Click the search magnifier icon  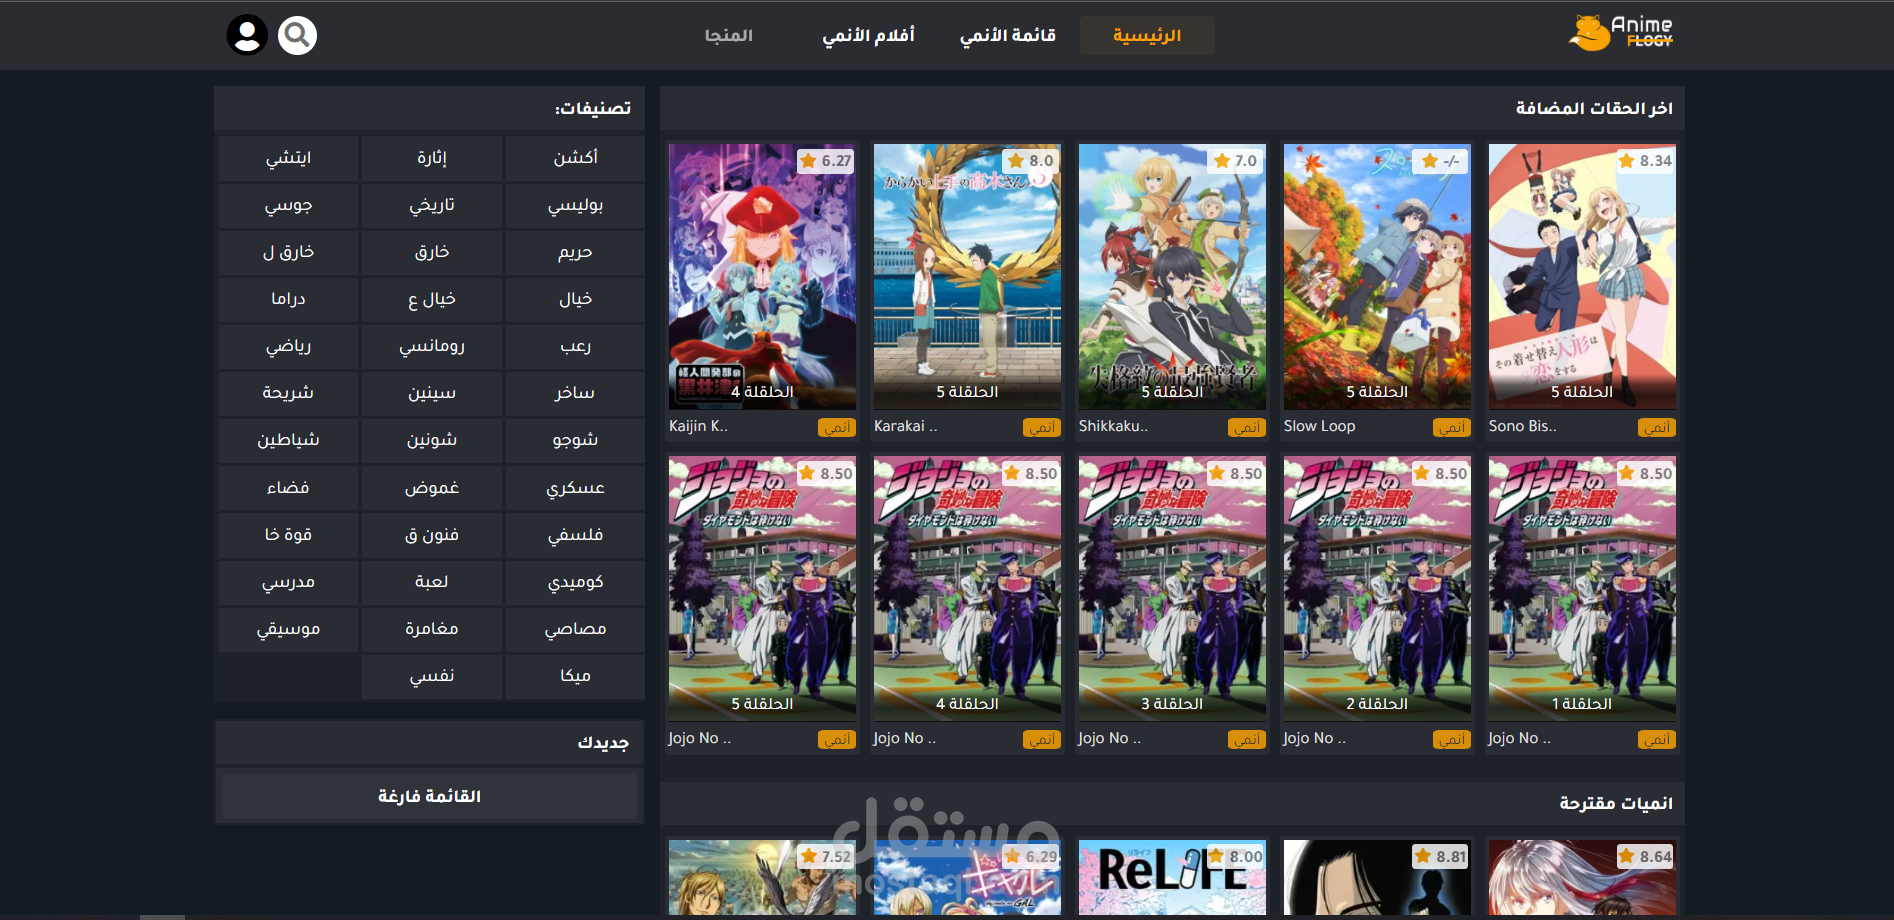pyautogui.click(x=297, y=35)
